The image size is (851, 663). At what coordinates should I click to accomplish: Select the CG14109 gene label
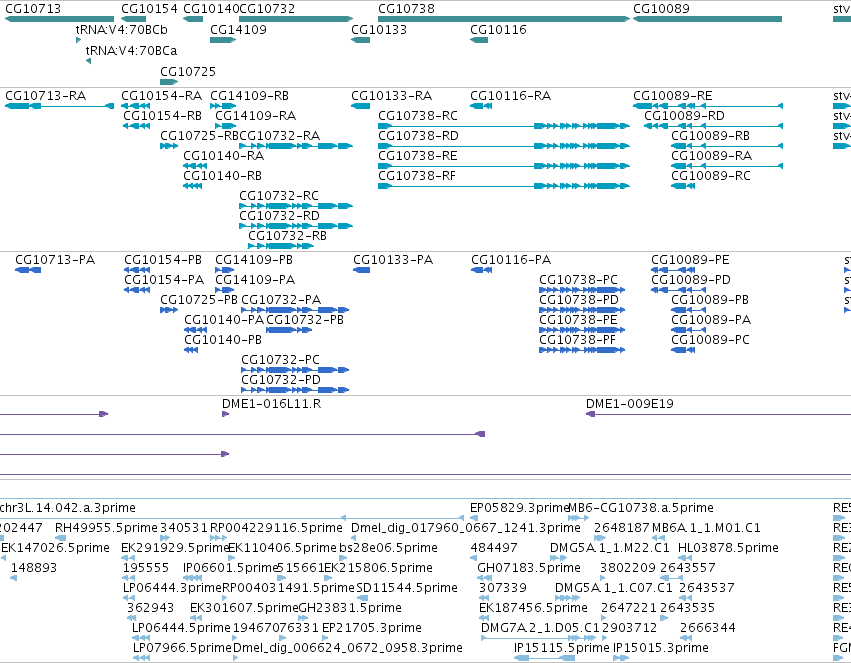(238, 29)
